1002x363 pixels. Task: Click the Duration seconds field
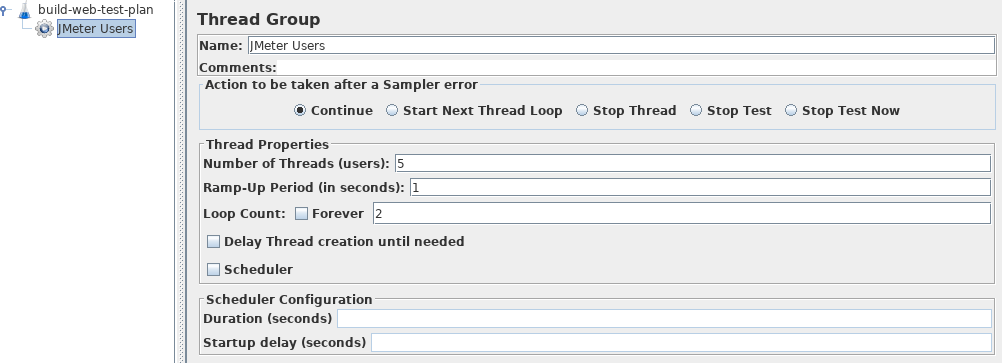tap(664, 318)
